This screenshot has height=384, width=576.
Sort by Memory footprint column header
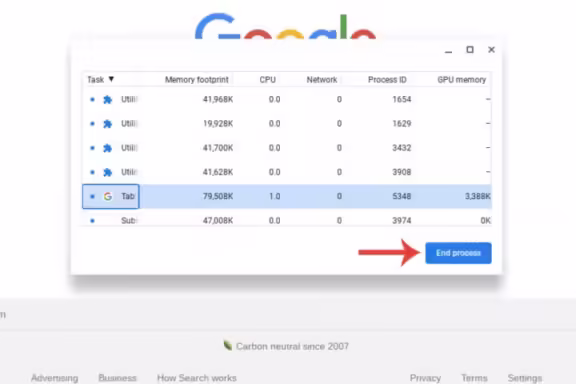pyautogui.click(x=197, y=79)
